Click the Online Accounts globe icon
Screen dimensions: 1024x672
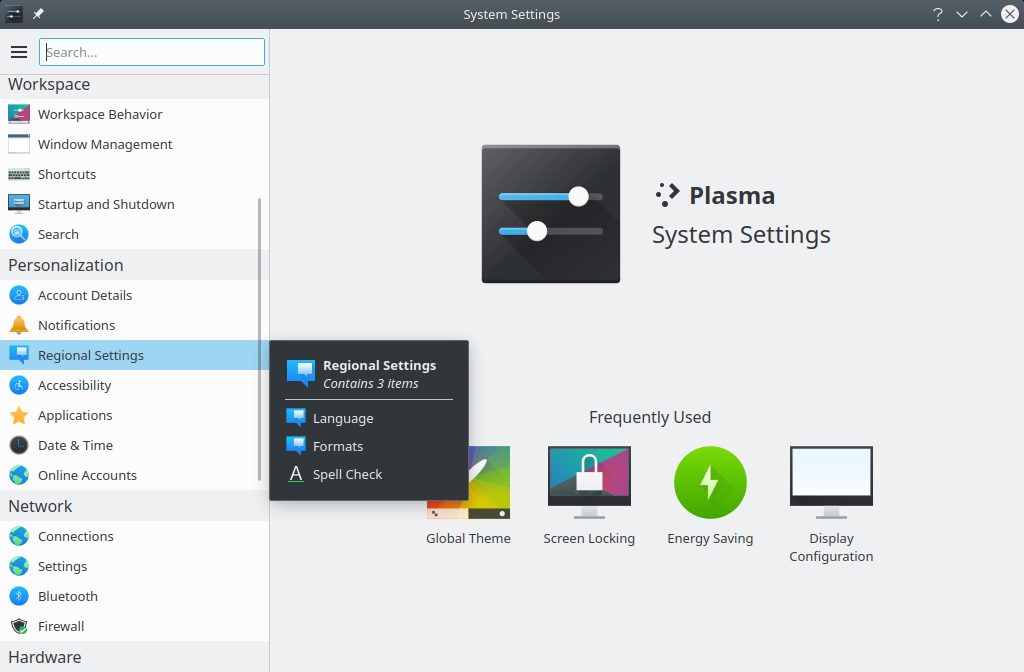[19, 475]
